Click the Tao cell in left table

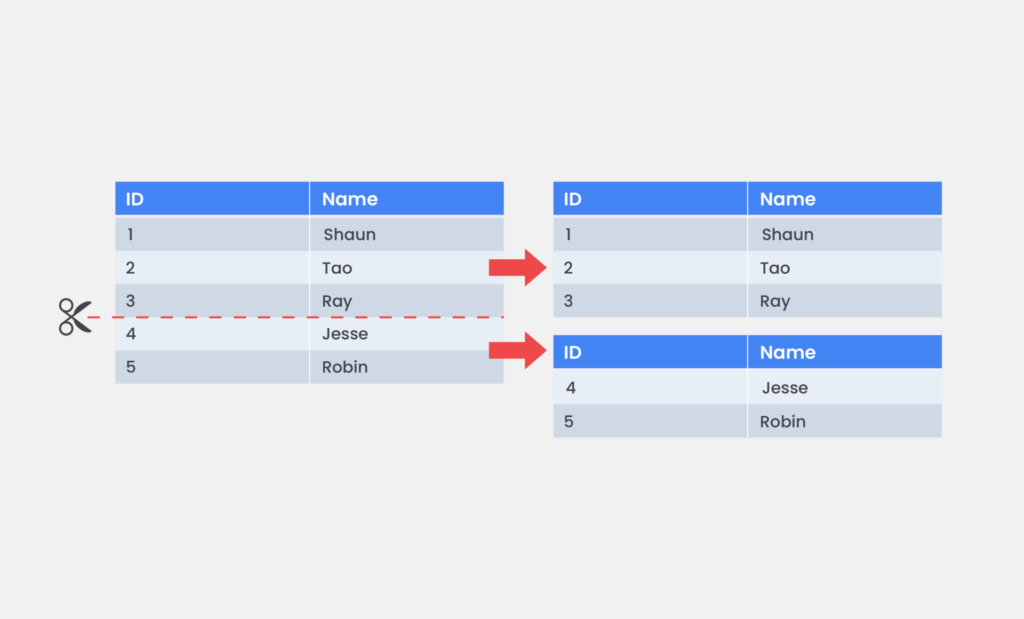pyautogui.click(x=407, y=268)
